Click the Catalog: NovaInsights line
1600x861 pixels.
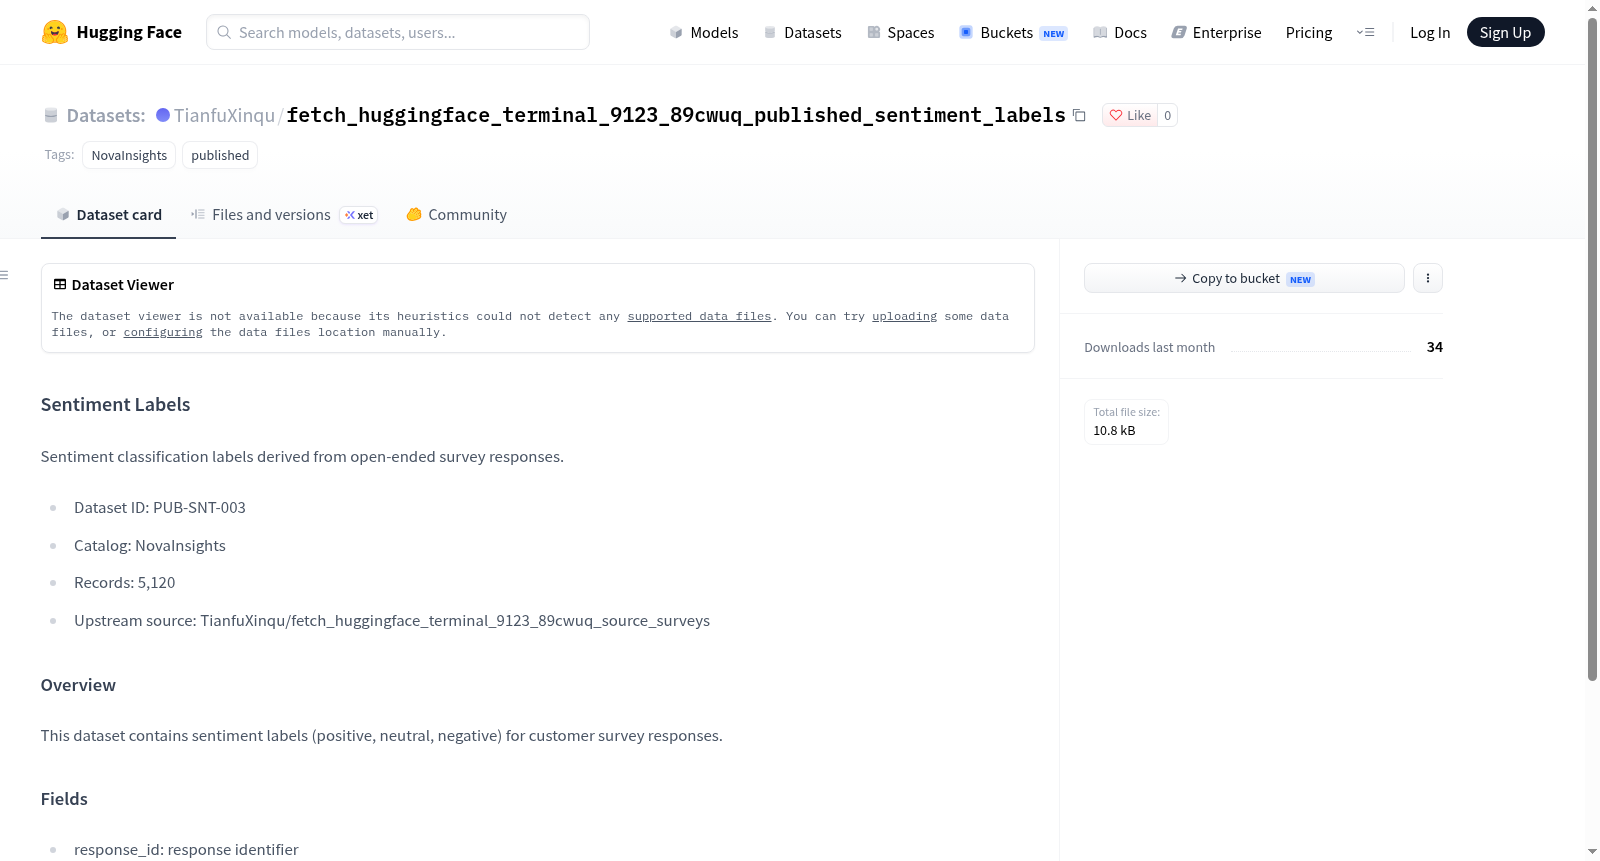tap(150, 546)
